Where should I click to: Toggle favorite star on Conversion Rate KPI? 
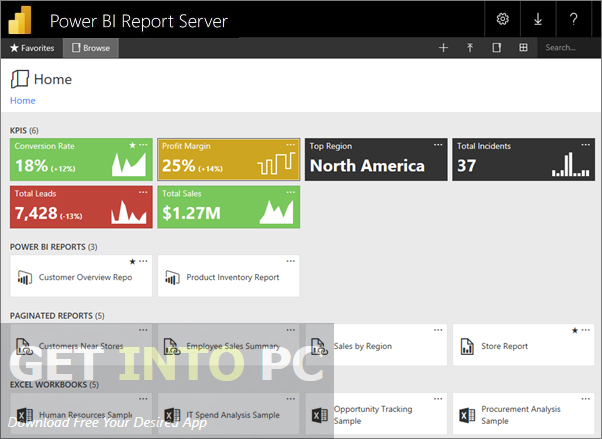pyautogui.click(x=132, y=145)
